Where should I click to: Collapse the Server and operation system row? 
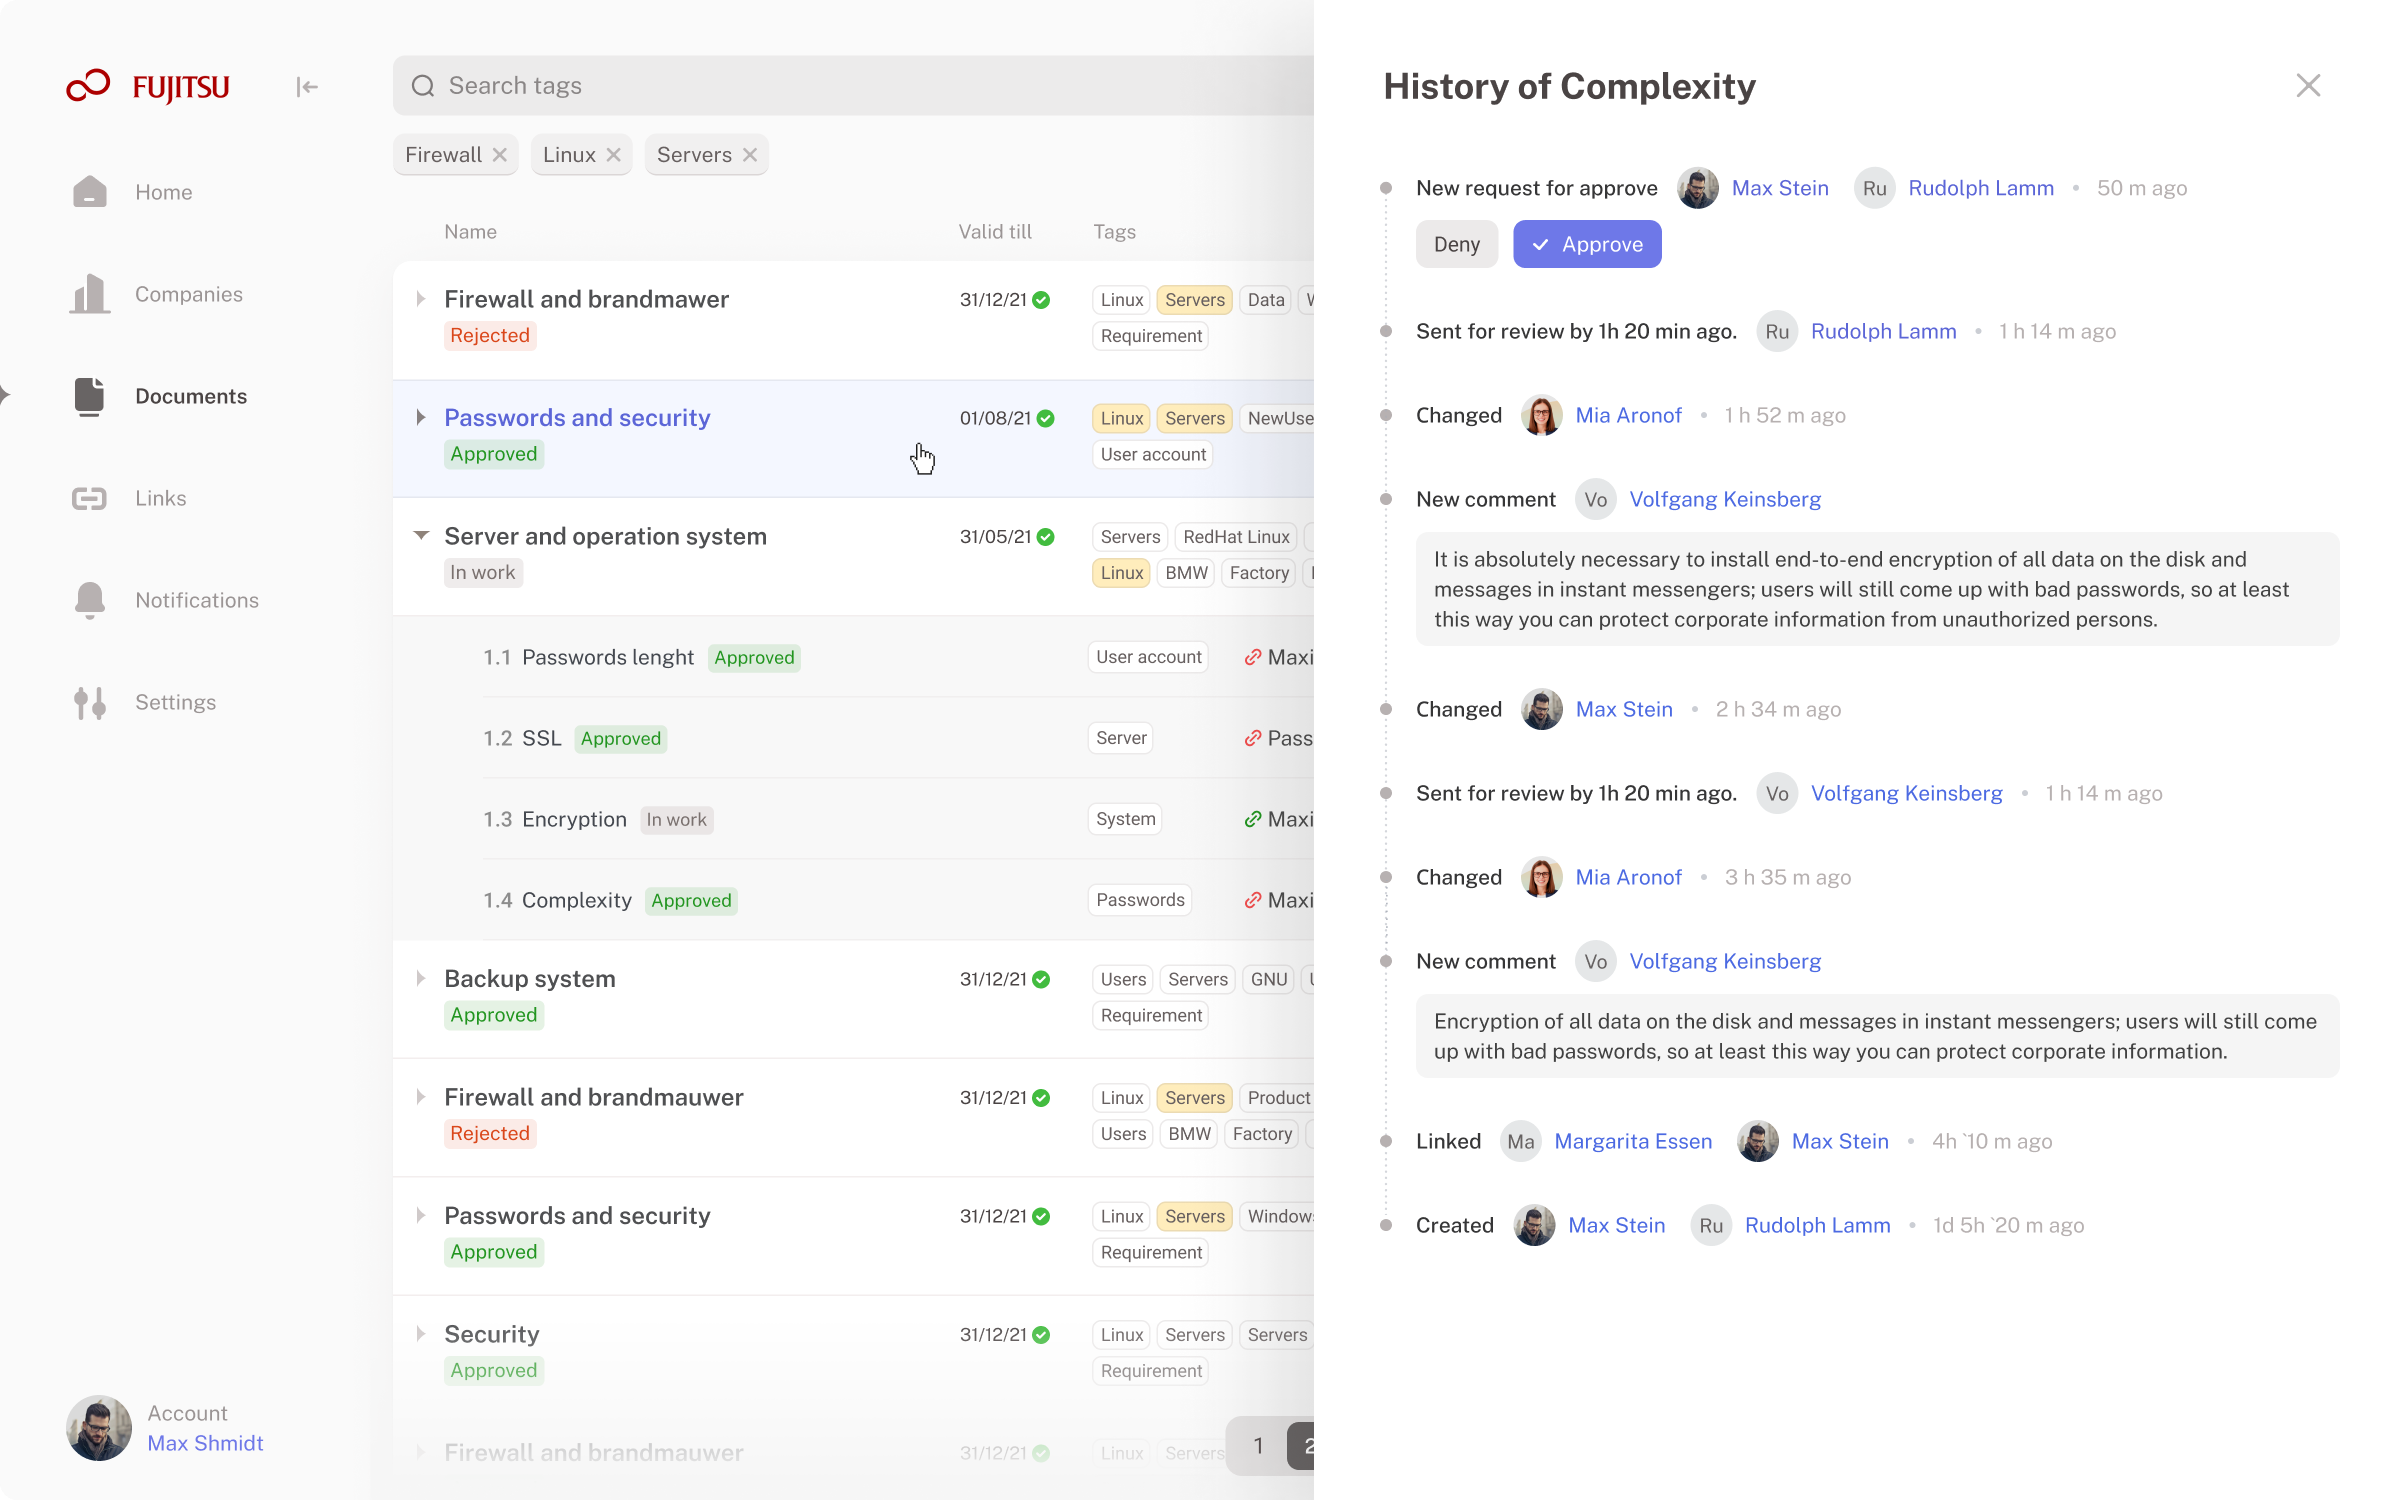(x=421, y=536)
